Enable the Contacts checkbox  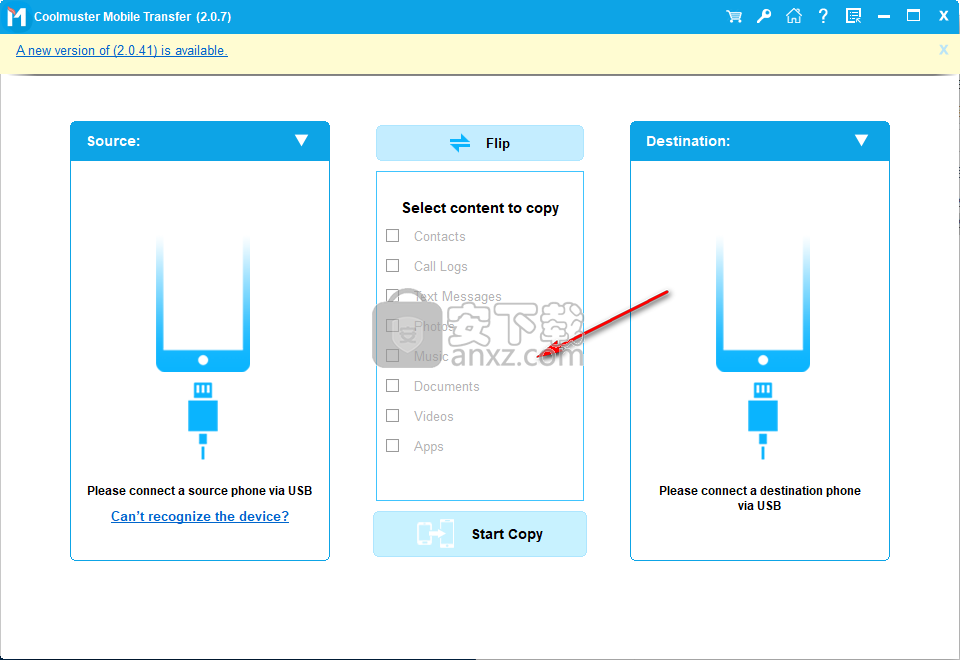[392, 236]
